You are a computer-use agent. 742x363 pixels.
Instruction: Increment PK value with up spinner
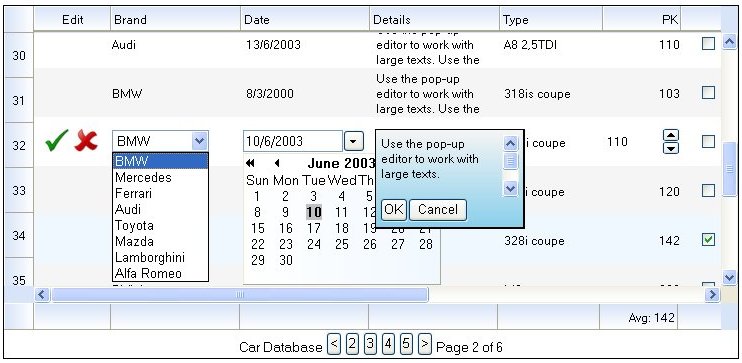[x=671, y=136]
